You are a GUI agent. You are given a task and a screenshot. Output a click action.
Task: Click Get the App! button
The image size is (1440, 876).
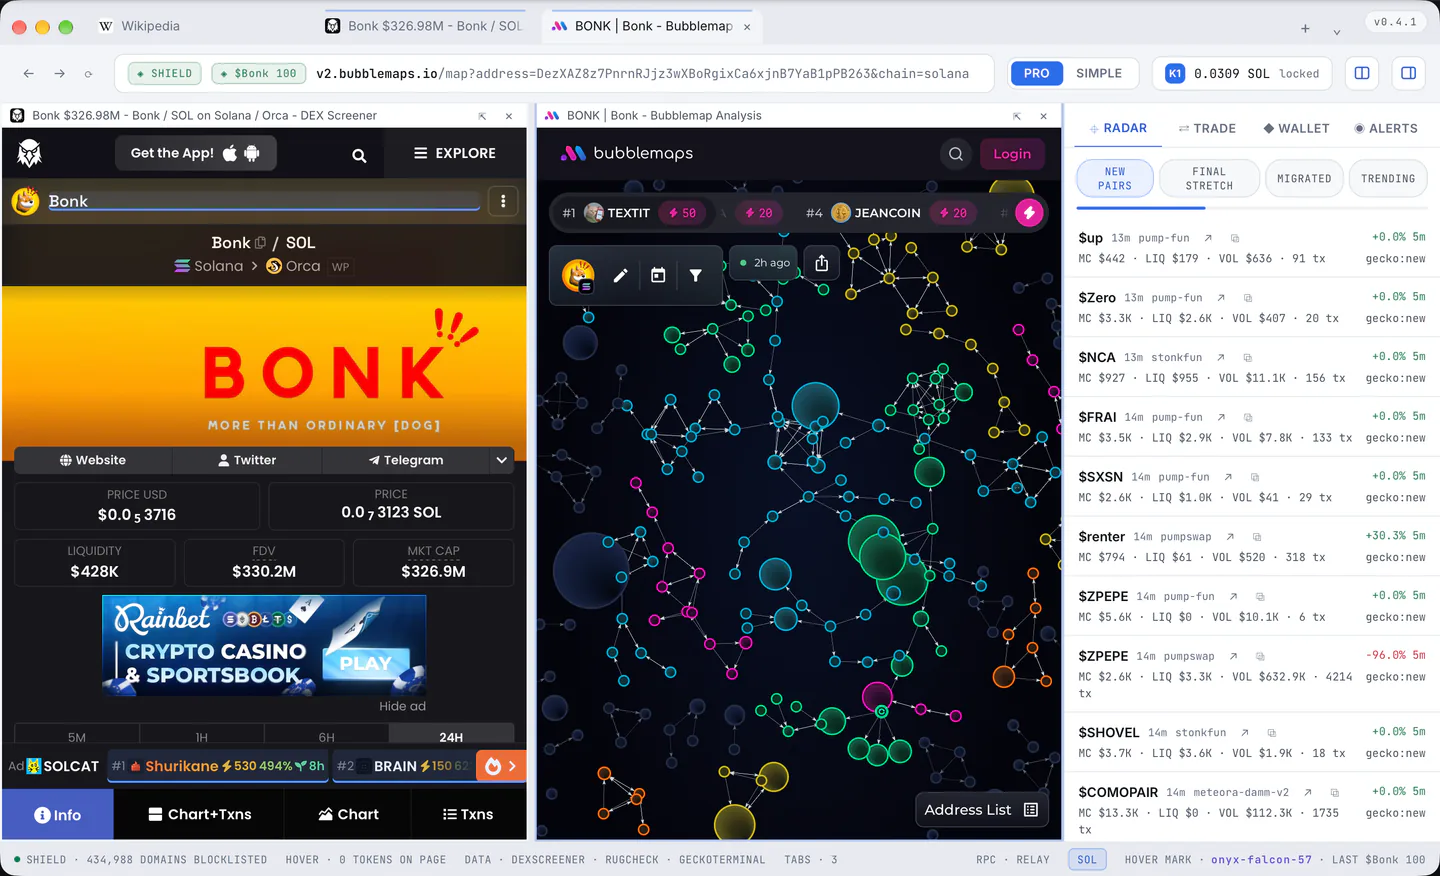195,153
